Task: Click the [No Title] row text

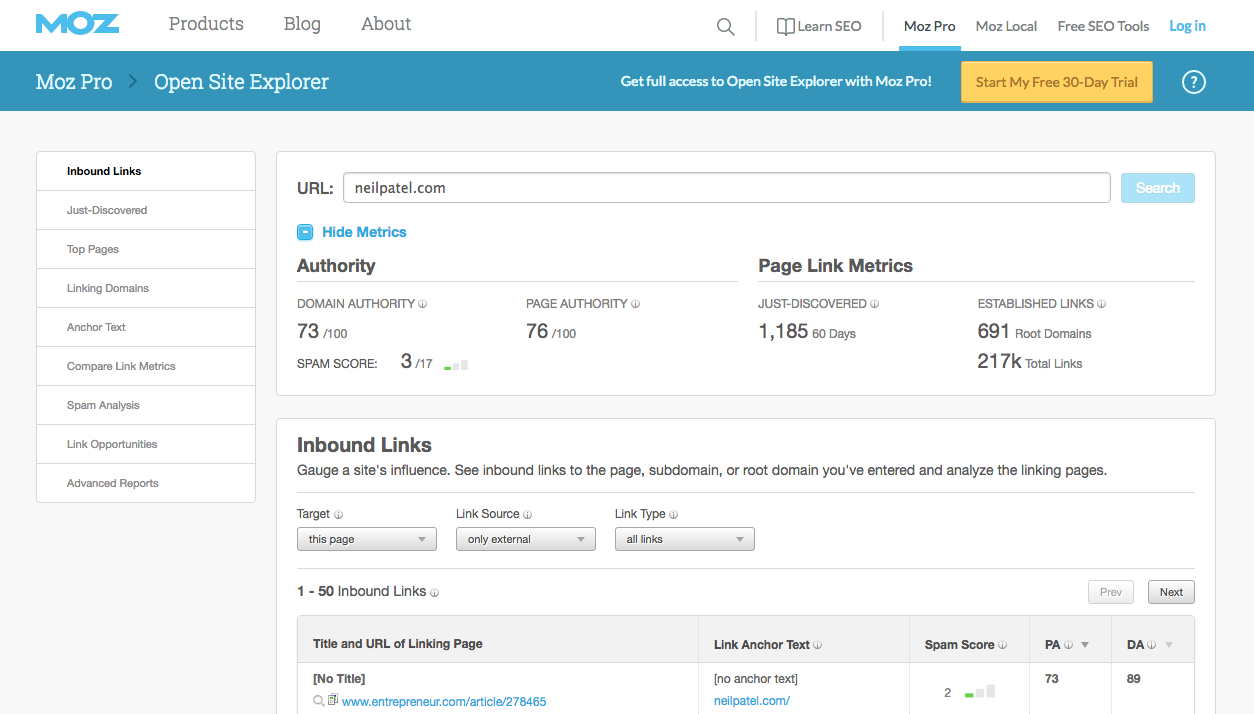Action: point(339,679)
